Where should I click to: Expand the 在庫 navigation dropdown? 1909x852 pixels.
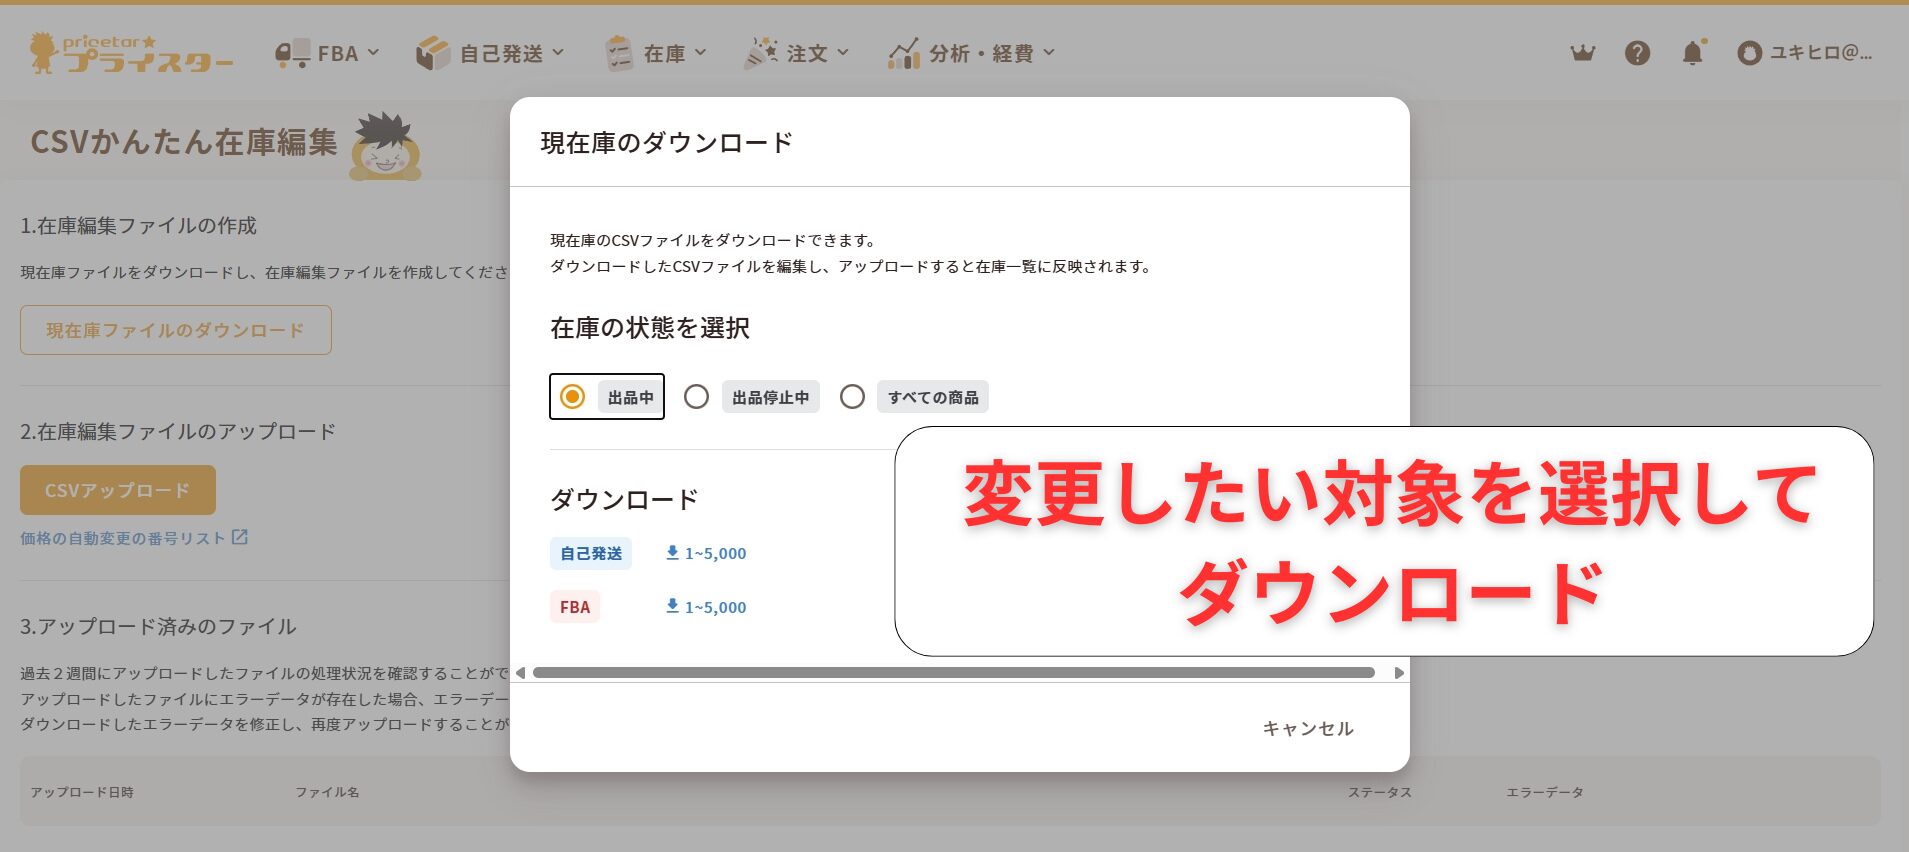point(657,53)
